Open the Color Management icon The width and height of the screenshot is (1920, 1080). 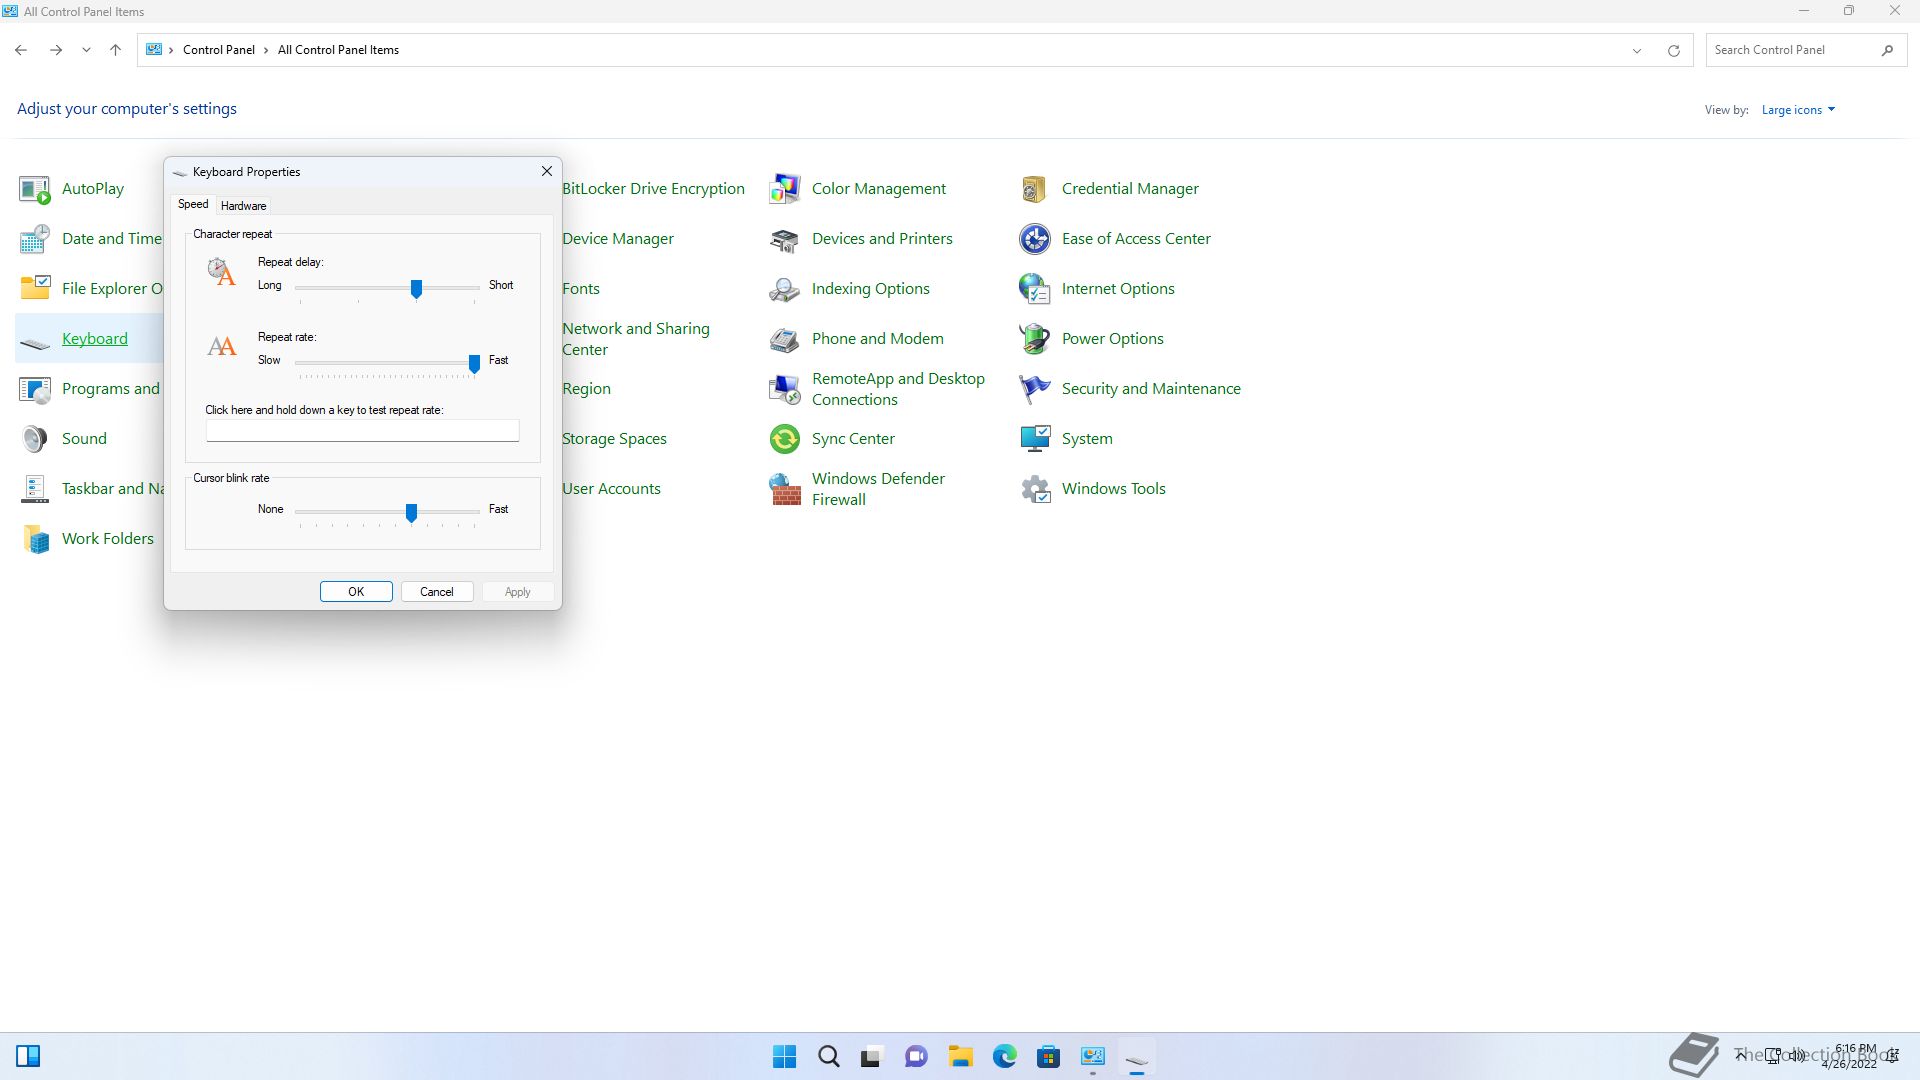(785, 188)
